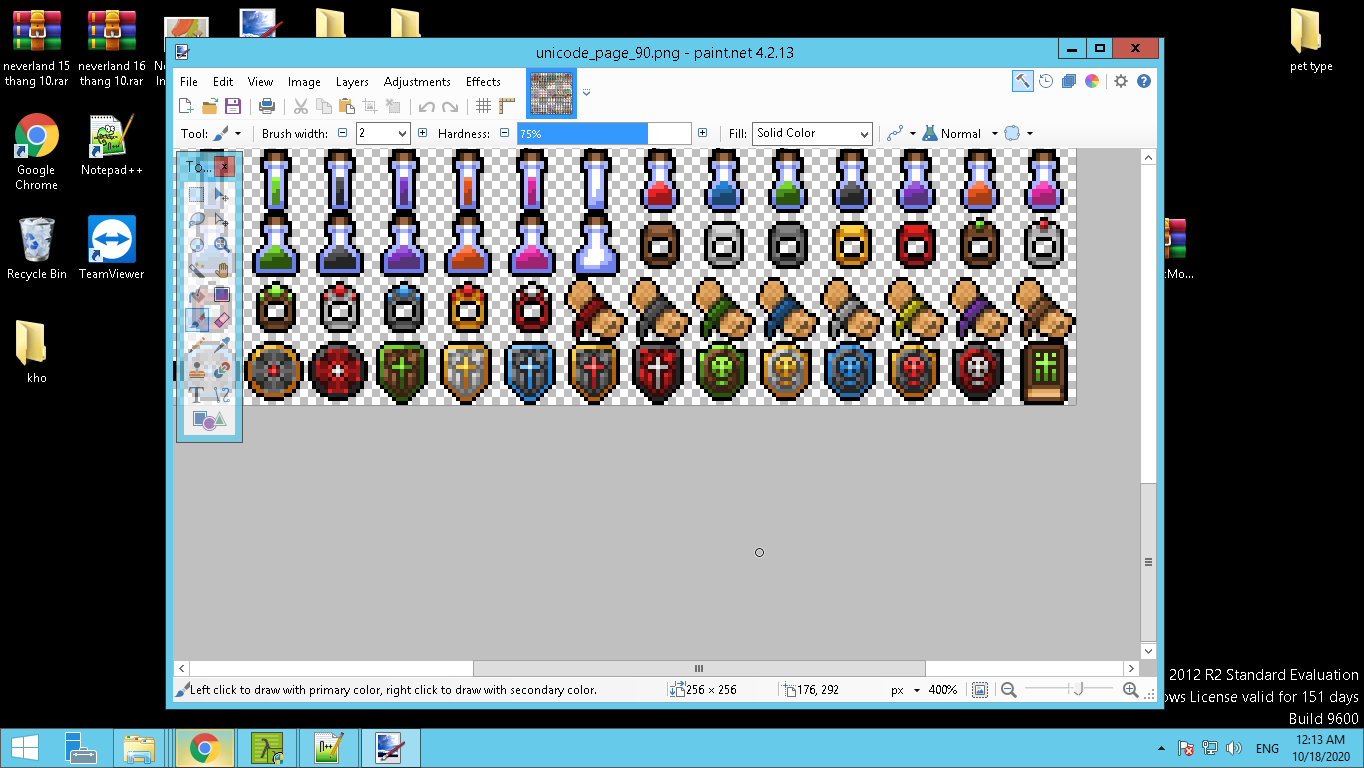Select the Shapes tool

(x=209, y=420)
